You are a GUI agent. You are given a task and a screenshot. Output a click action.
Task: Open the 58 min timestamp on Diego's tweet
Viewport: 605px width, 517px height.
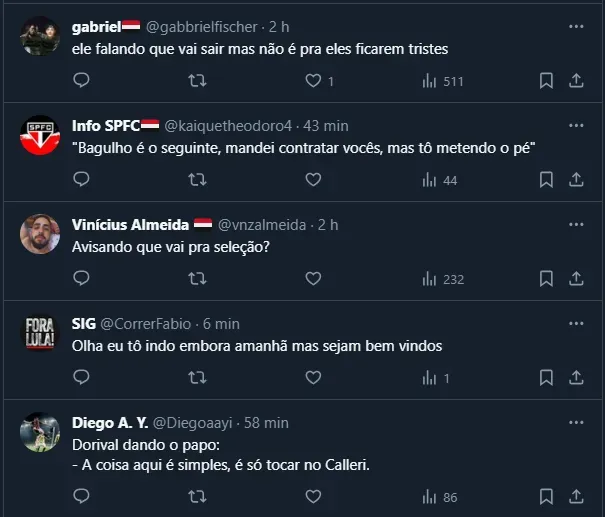[266, 423]
